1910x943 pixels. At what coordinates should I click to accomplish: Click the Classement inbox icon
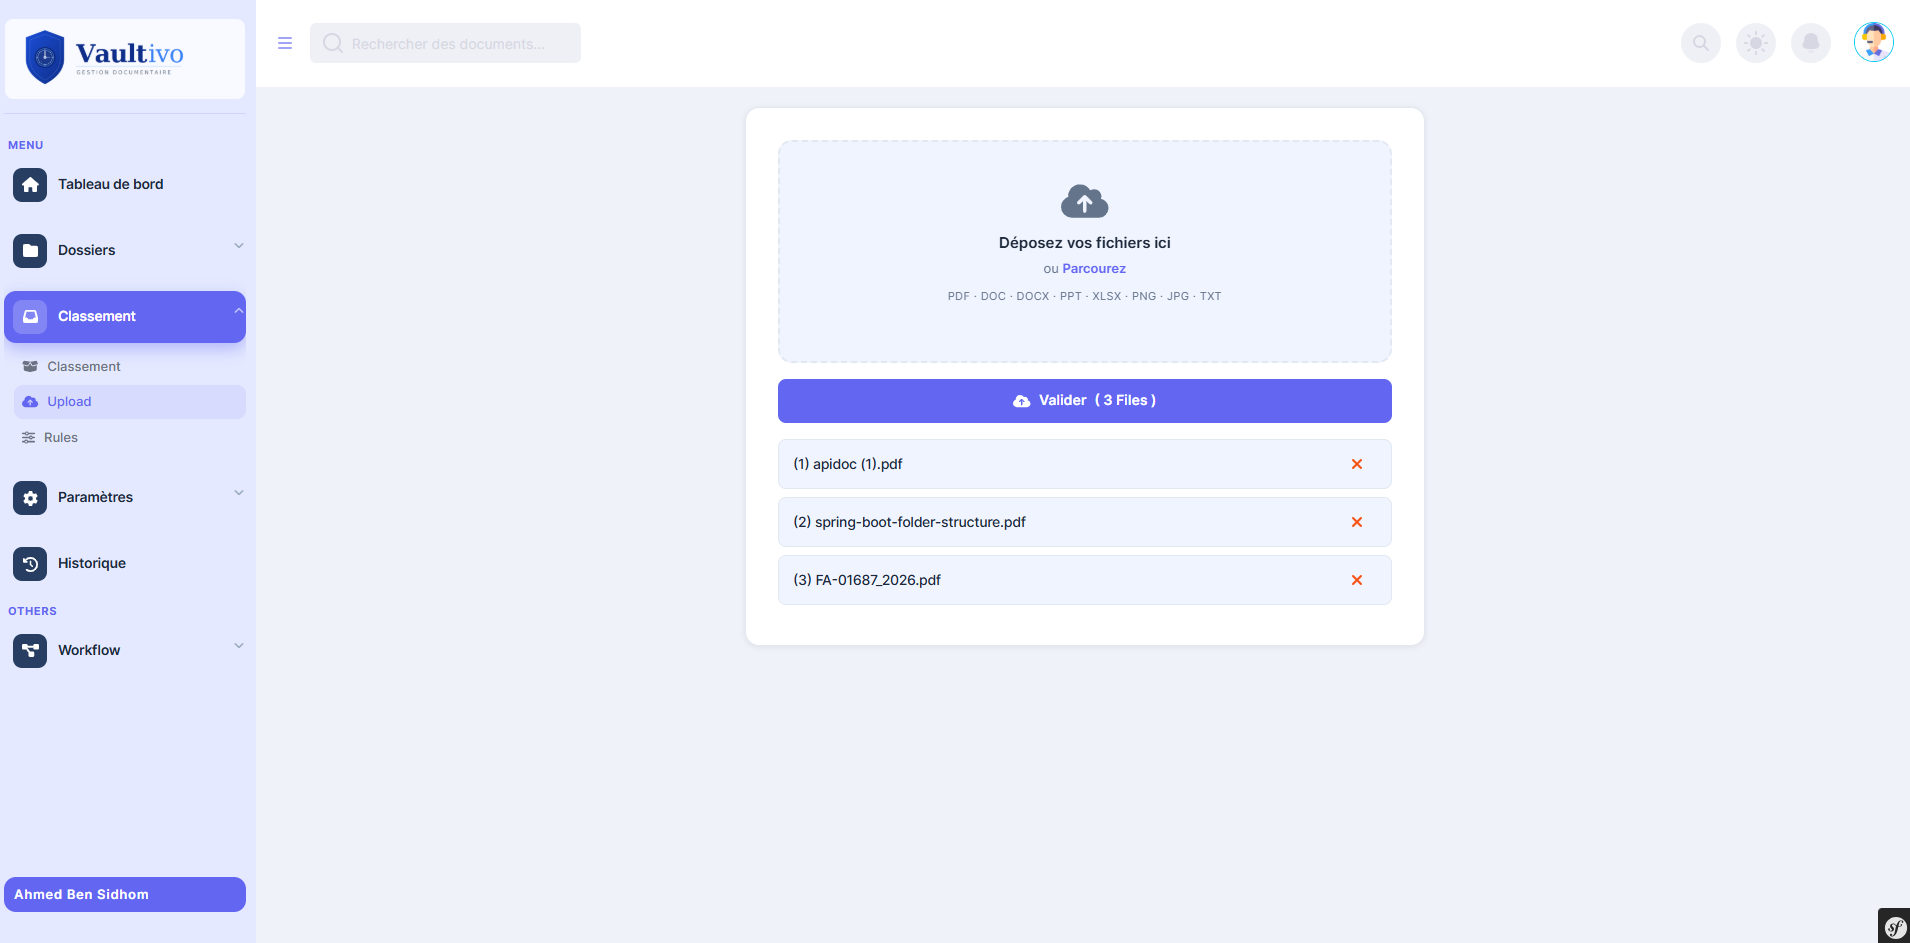[30, 317]
